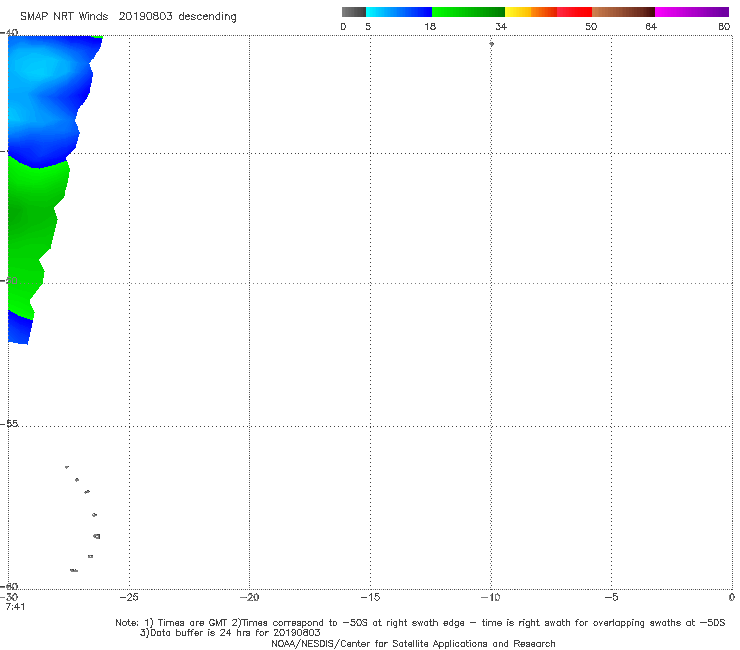Click the longitude axis label '-25'
Image resolution: width=740 pixels, height=650 pixels.
129,597
